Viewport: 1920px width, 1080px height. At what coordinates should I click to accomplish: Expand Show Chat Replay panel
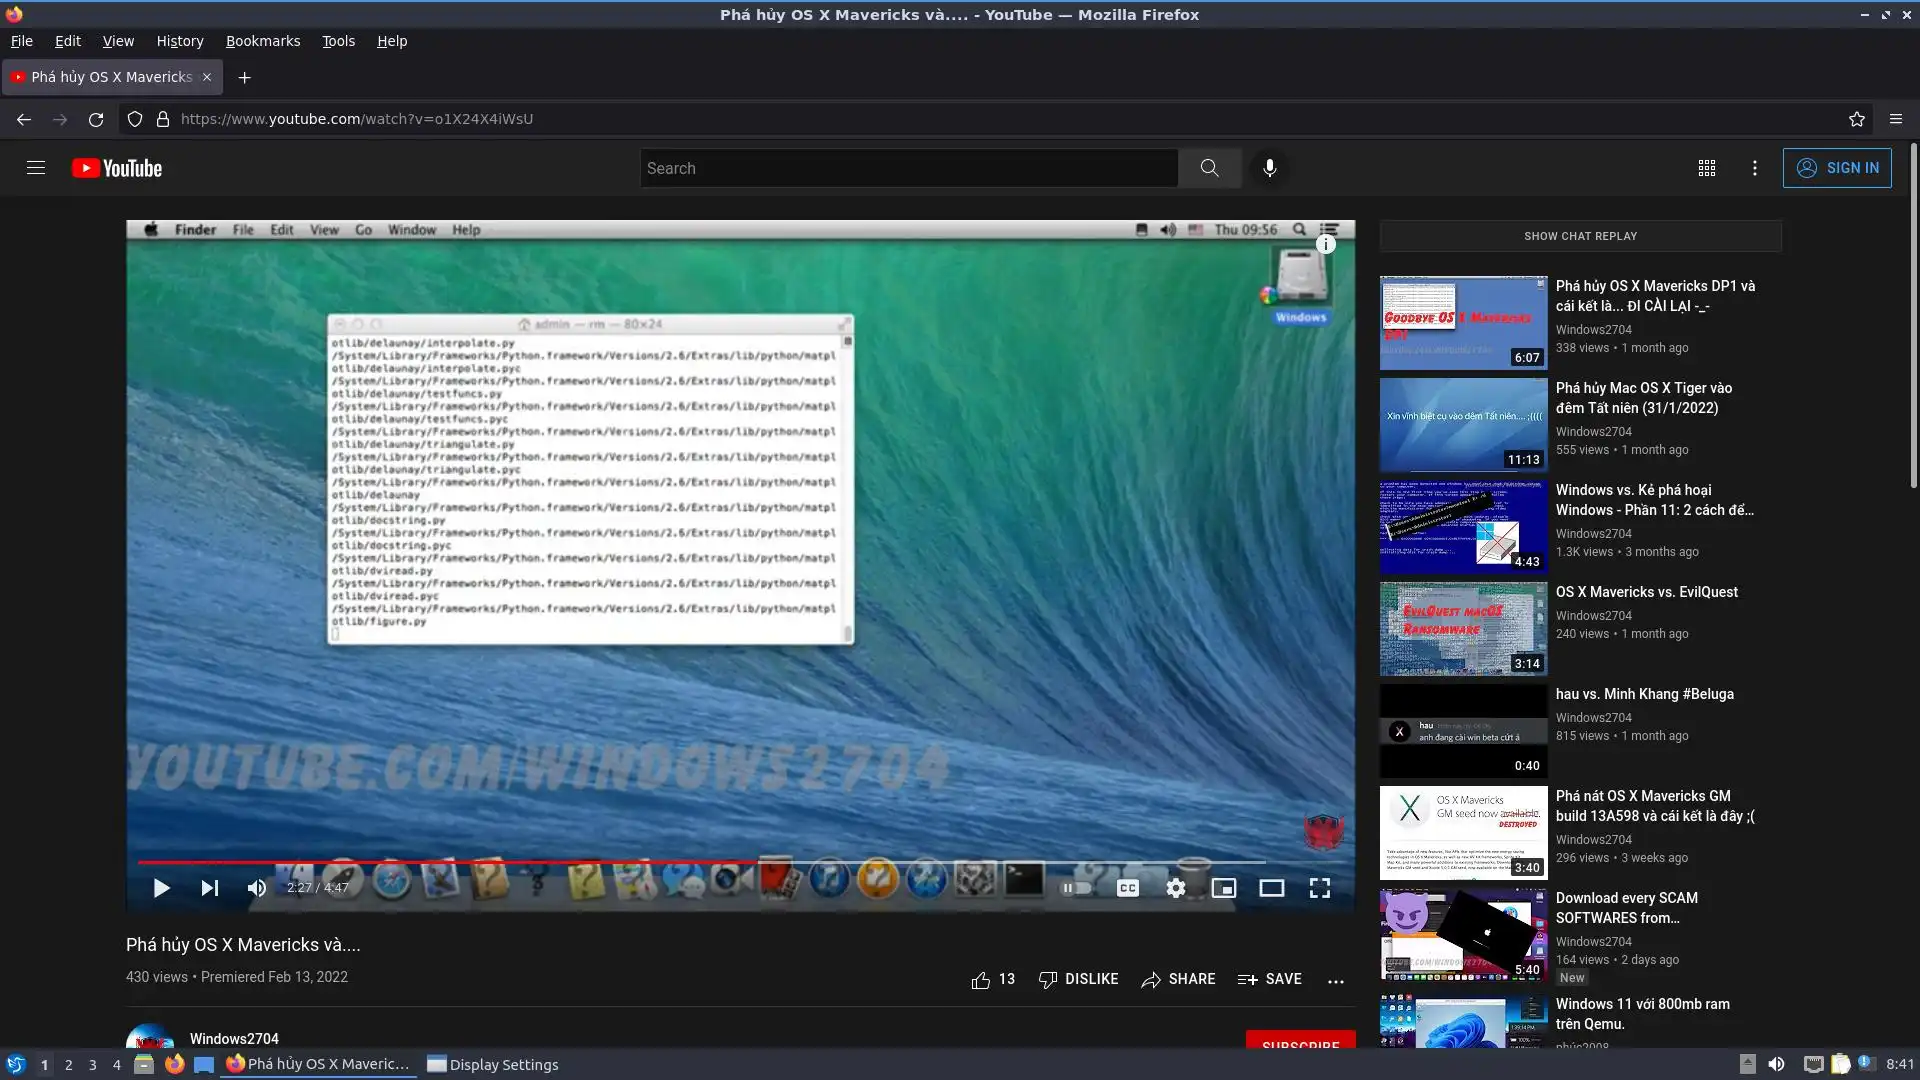pyautogui.click(x=1580, y=236)
